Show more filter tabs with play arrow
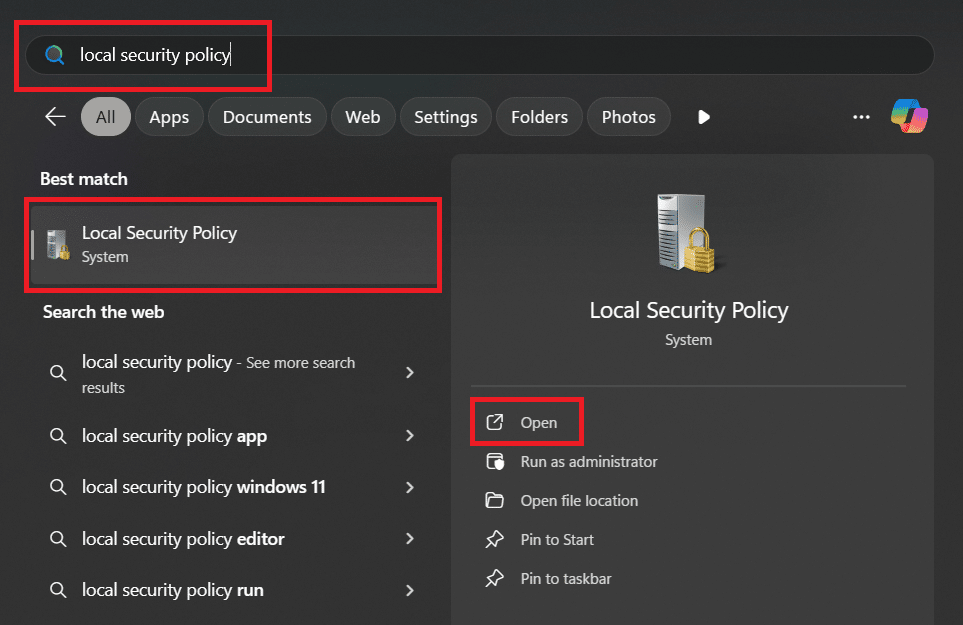 coord(704,117)
